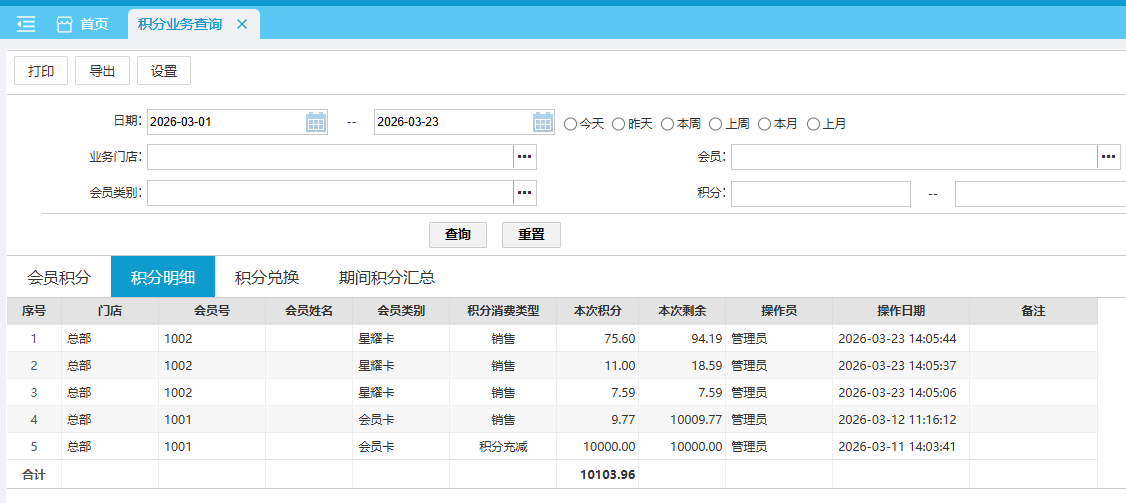Image resolution: width=1126 pixels, height=503 pixels.
Task: Click the timestamp 2026-03-12 11:16:12
Action: tap(897, 420)
